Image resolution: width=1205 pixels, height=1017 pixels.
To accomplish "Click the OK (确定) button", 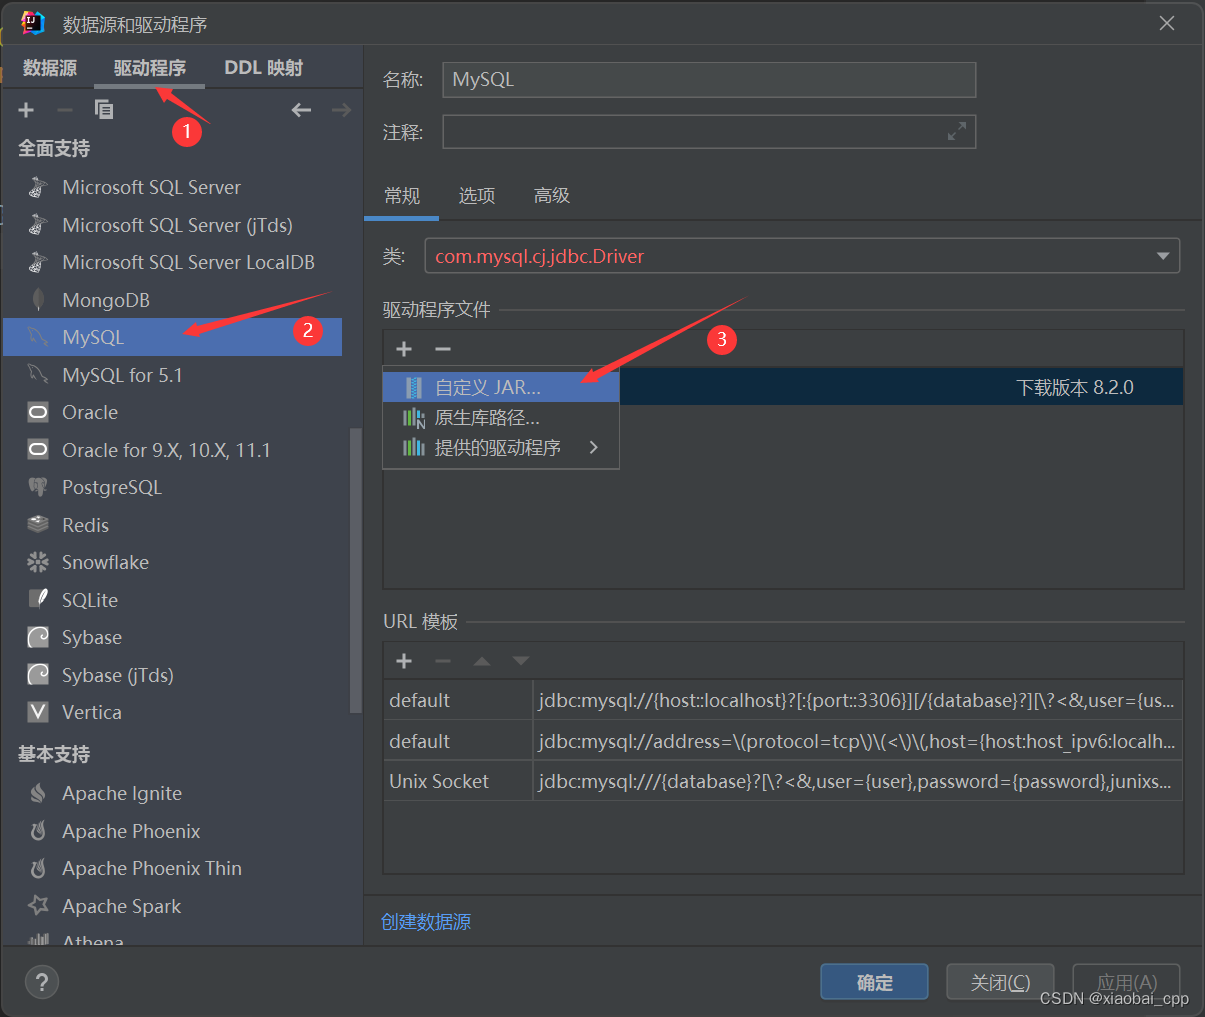I will [874, 982].
